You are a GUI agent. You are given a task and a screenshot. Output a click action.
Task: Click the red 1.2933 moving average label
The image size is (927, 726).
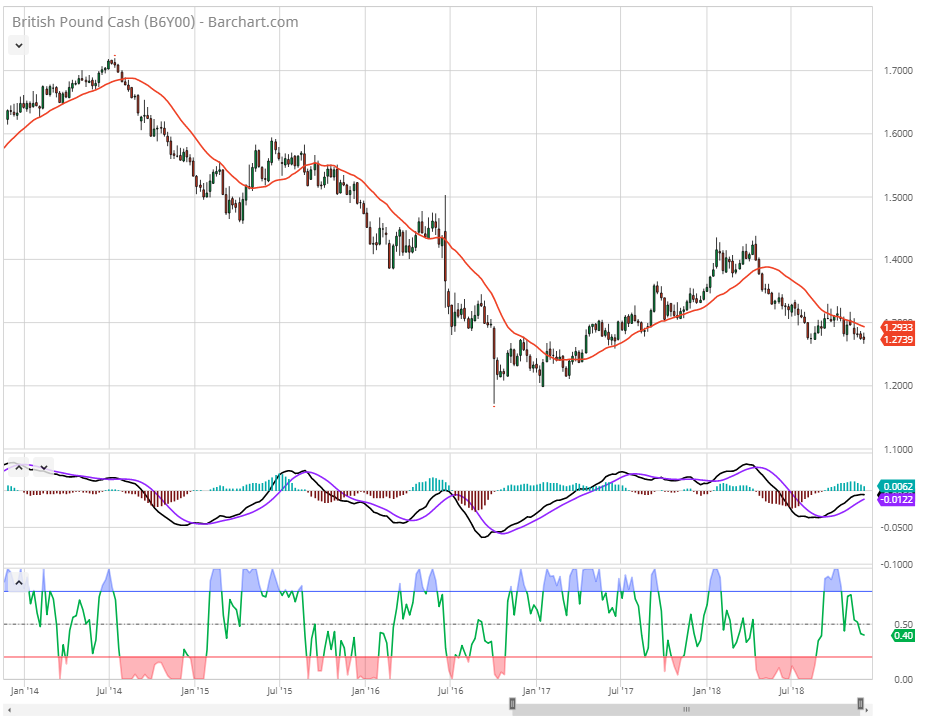tap(898, 327)
